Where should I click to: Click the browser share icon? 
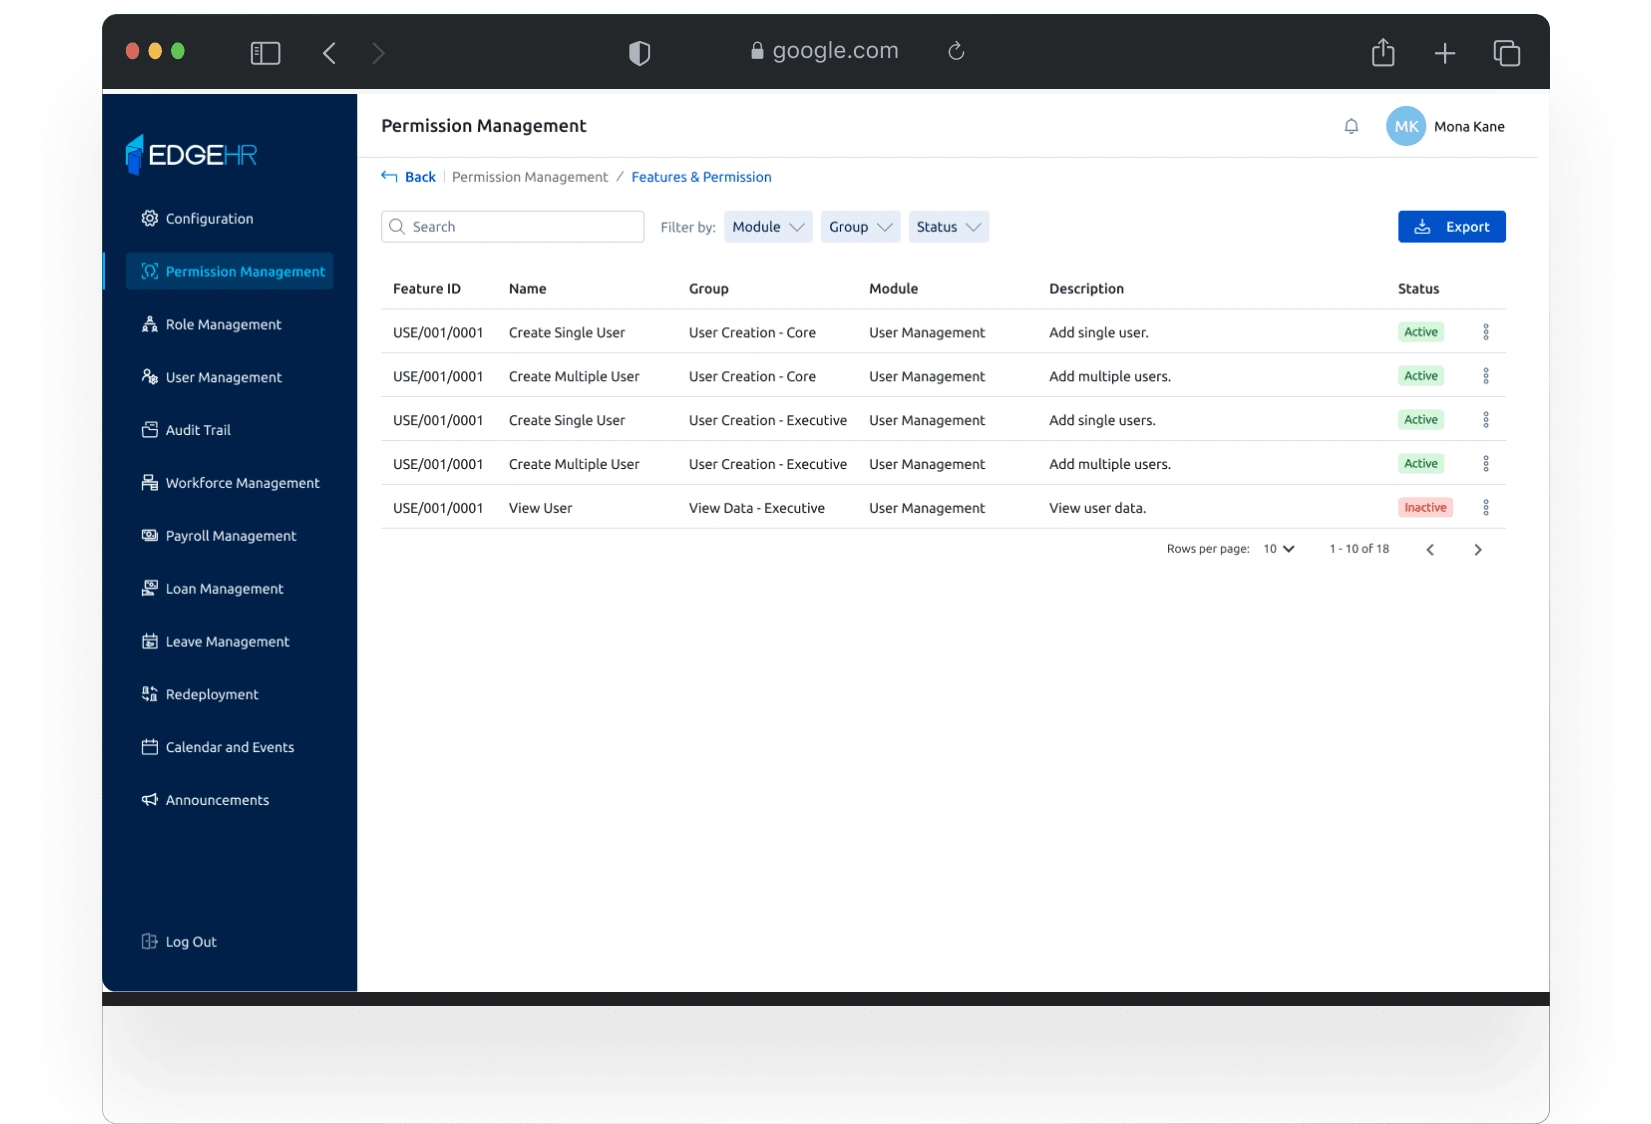pos(1383,52)
